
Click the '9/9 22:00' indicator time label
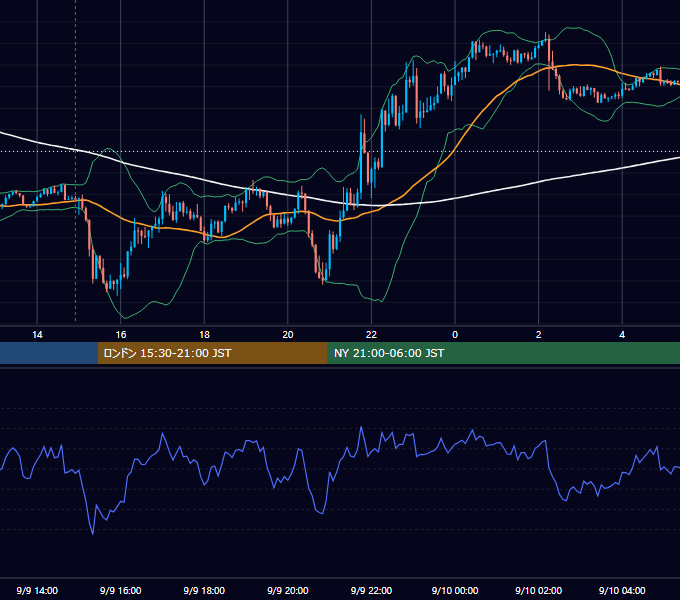click(x=371, y=590)
